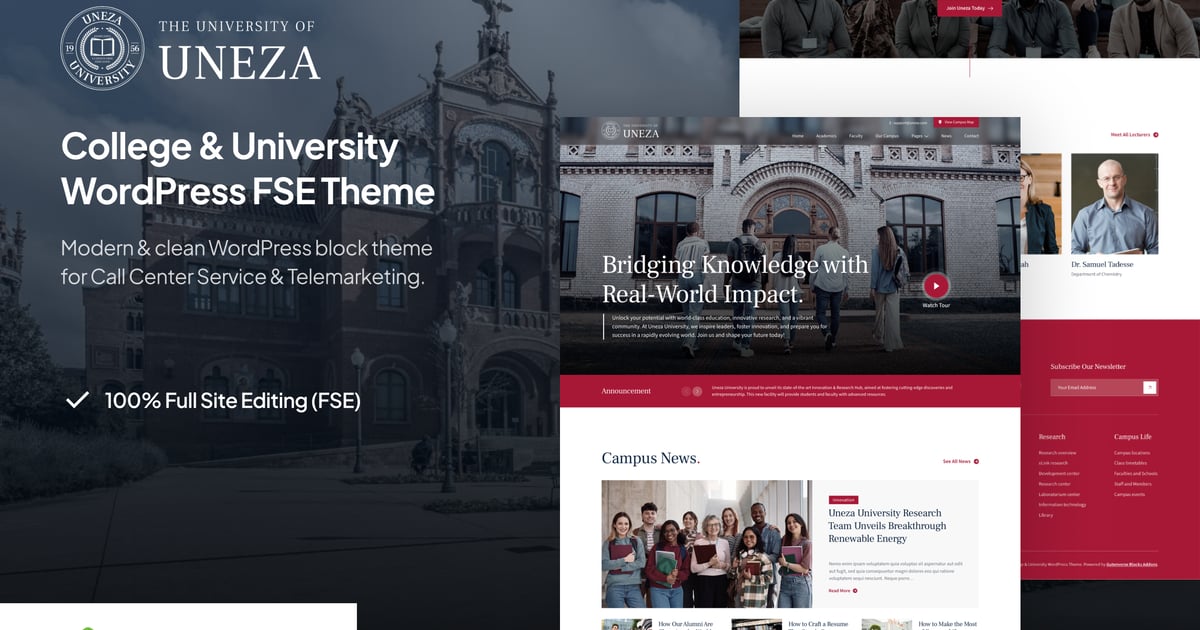Viewport: 1200px width, 630px height.
Task: Click the Bridging Knowledge with Real-World Impact headline
Action: tap(735, 279)
